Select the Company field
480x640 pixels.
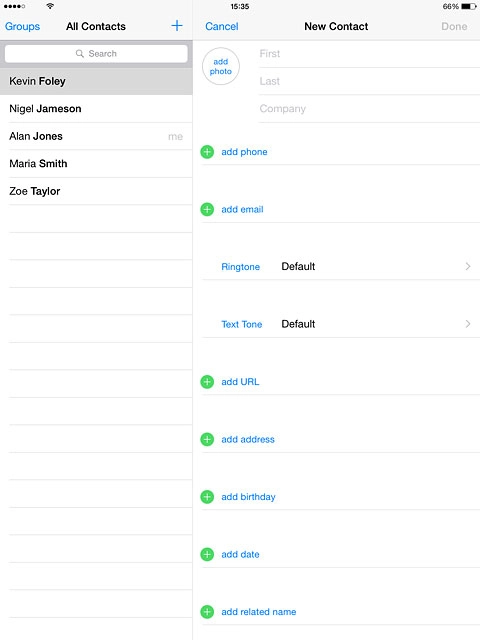click(369, 109)
